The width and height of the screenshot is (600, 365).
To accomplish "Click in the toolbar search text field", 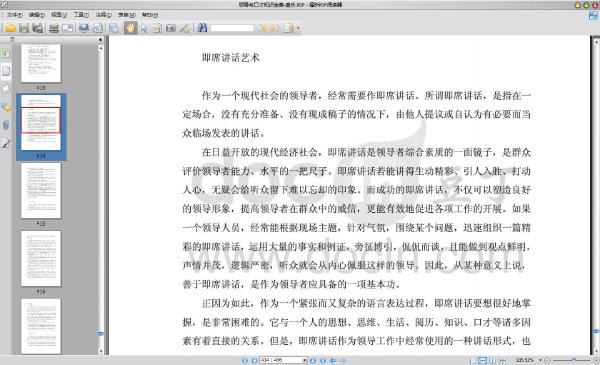I will pos(232,28).
